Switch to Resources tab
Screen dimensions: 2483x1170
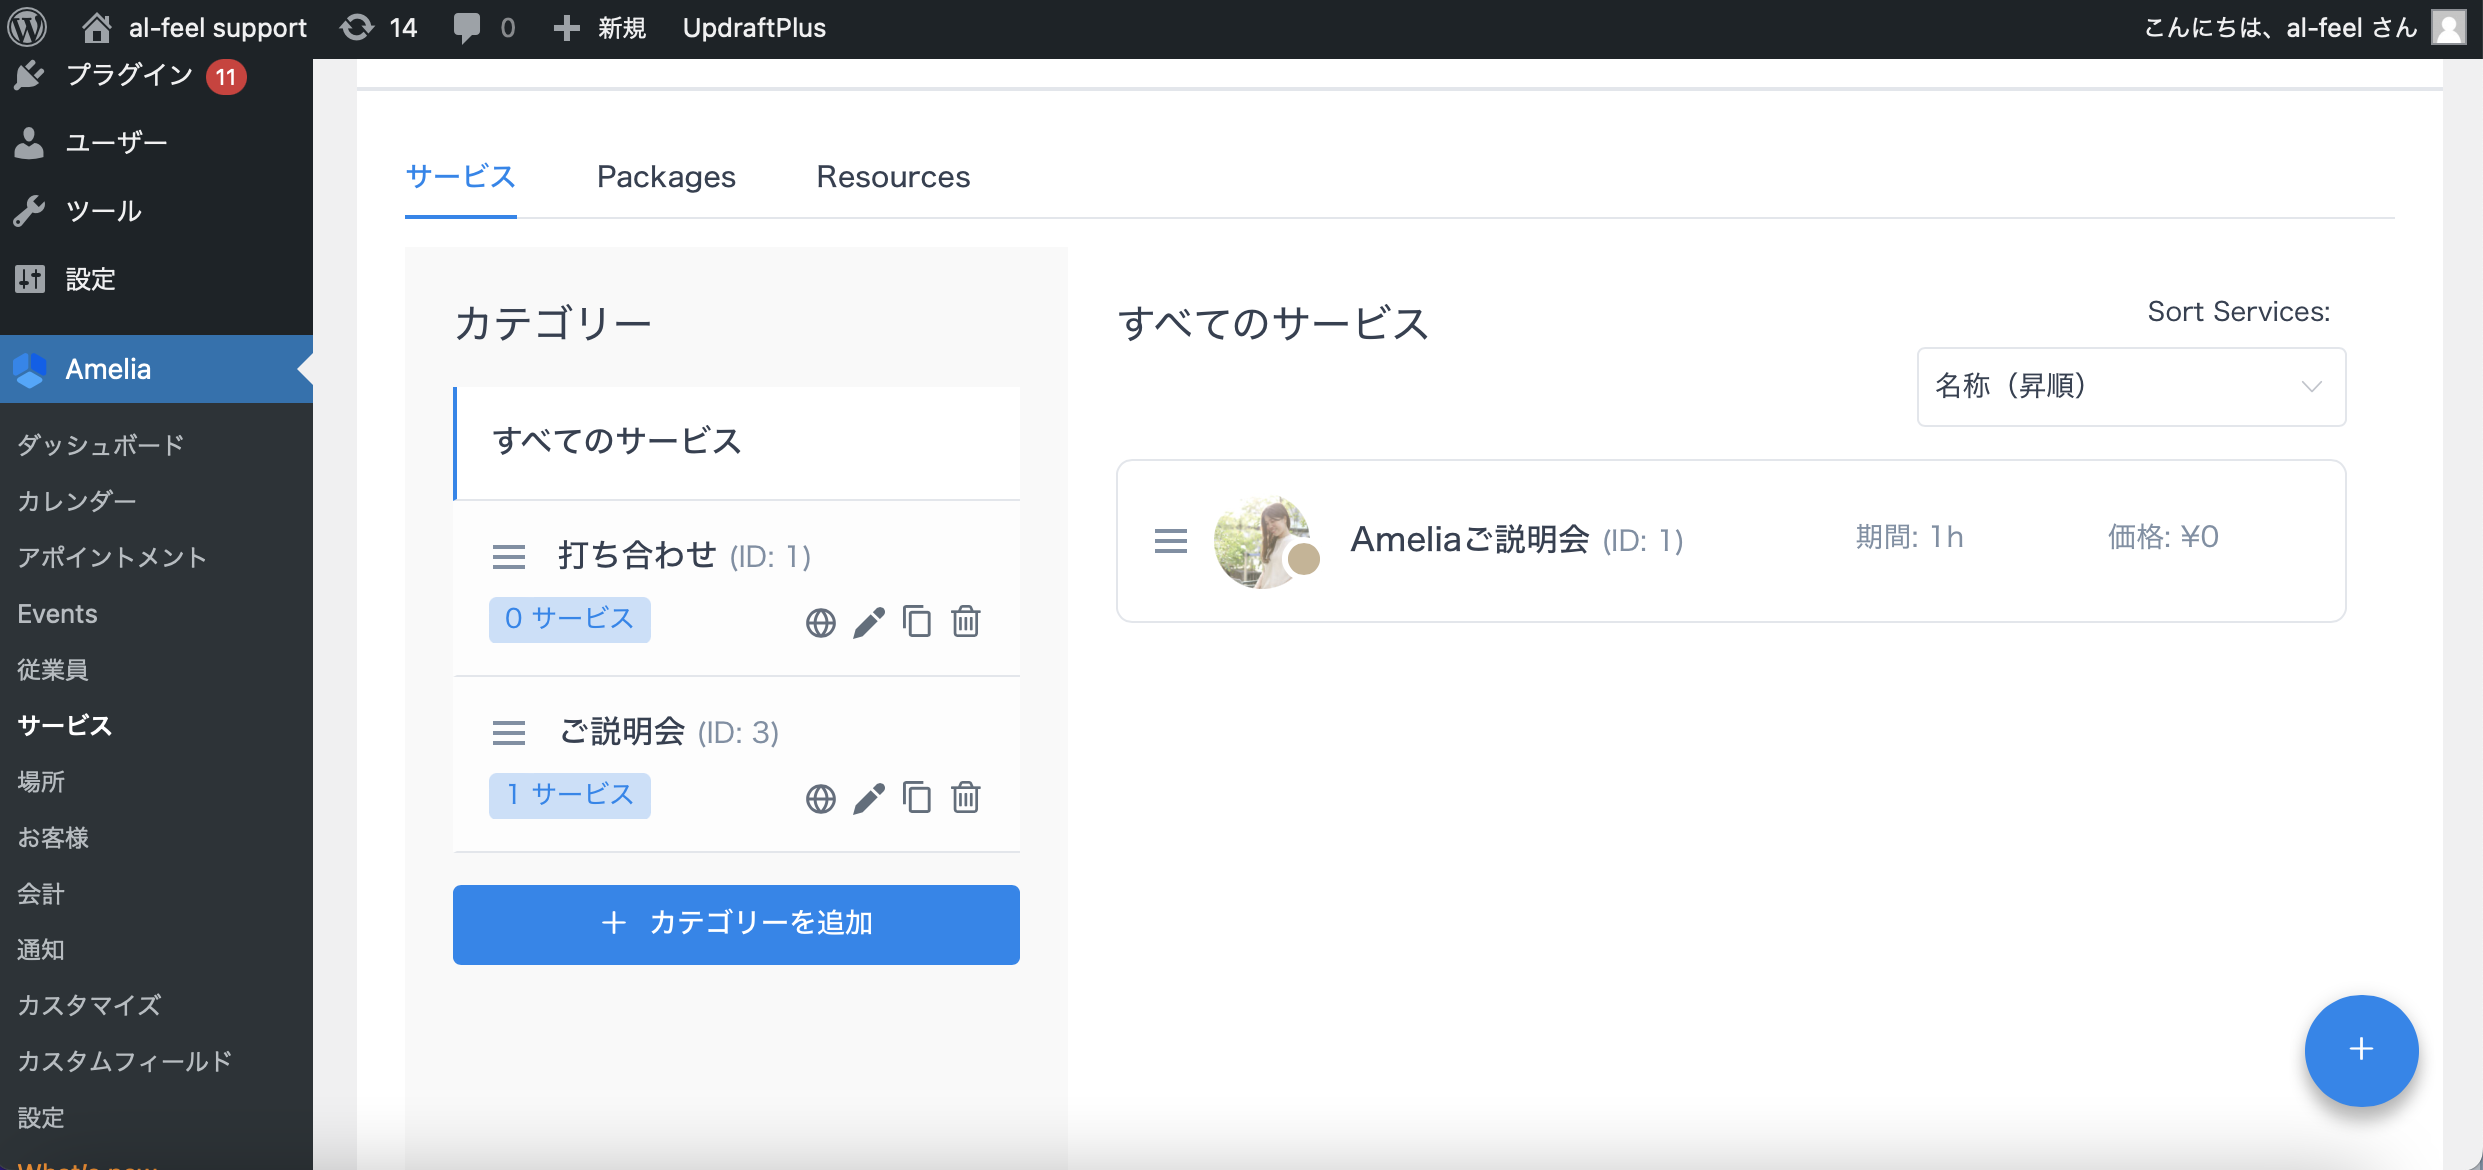click(893, 177)
